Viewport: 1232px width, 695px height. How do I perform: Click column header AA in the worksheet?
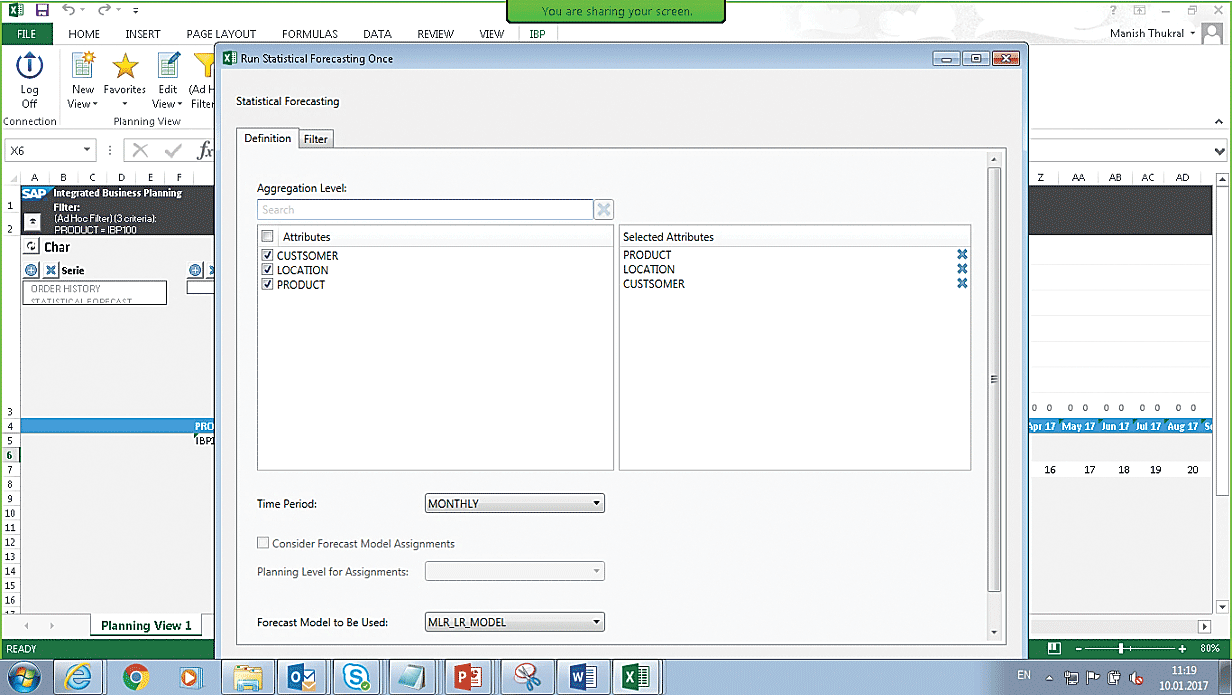click(1078, 177)
